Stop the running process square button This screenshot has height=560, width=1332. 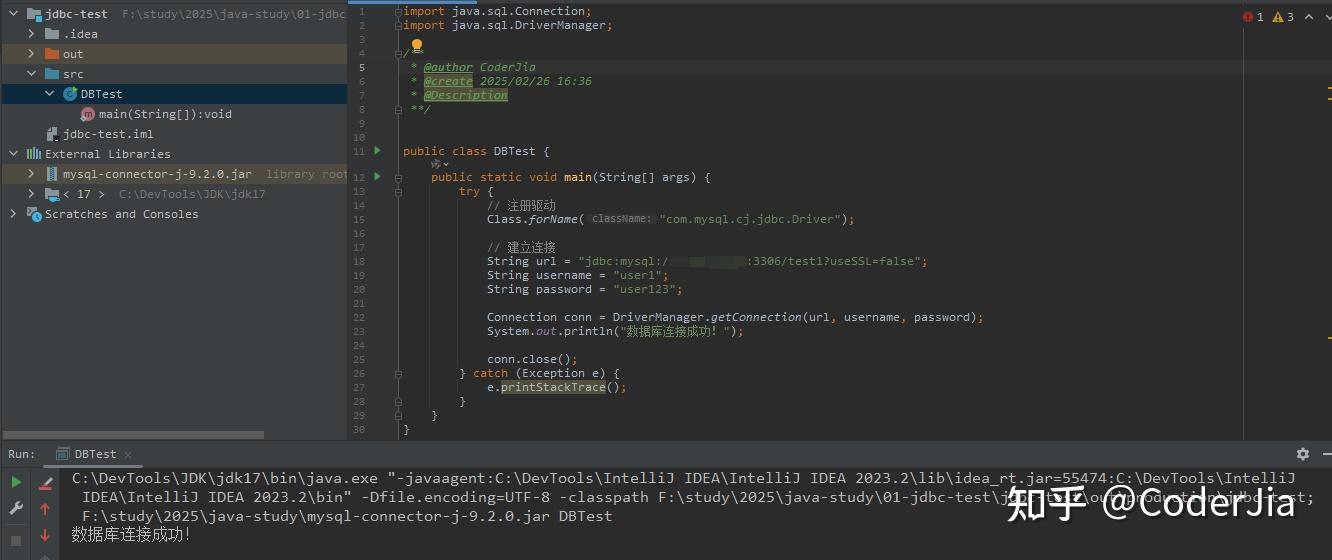click(x=16, y=540)
